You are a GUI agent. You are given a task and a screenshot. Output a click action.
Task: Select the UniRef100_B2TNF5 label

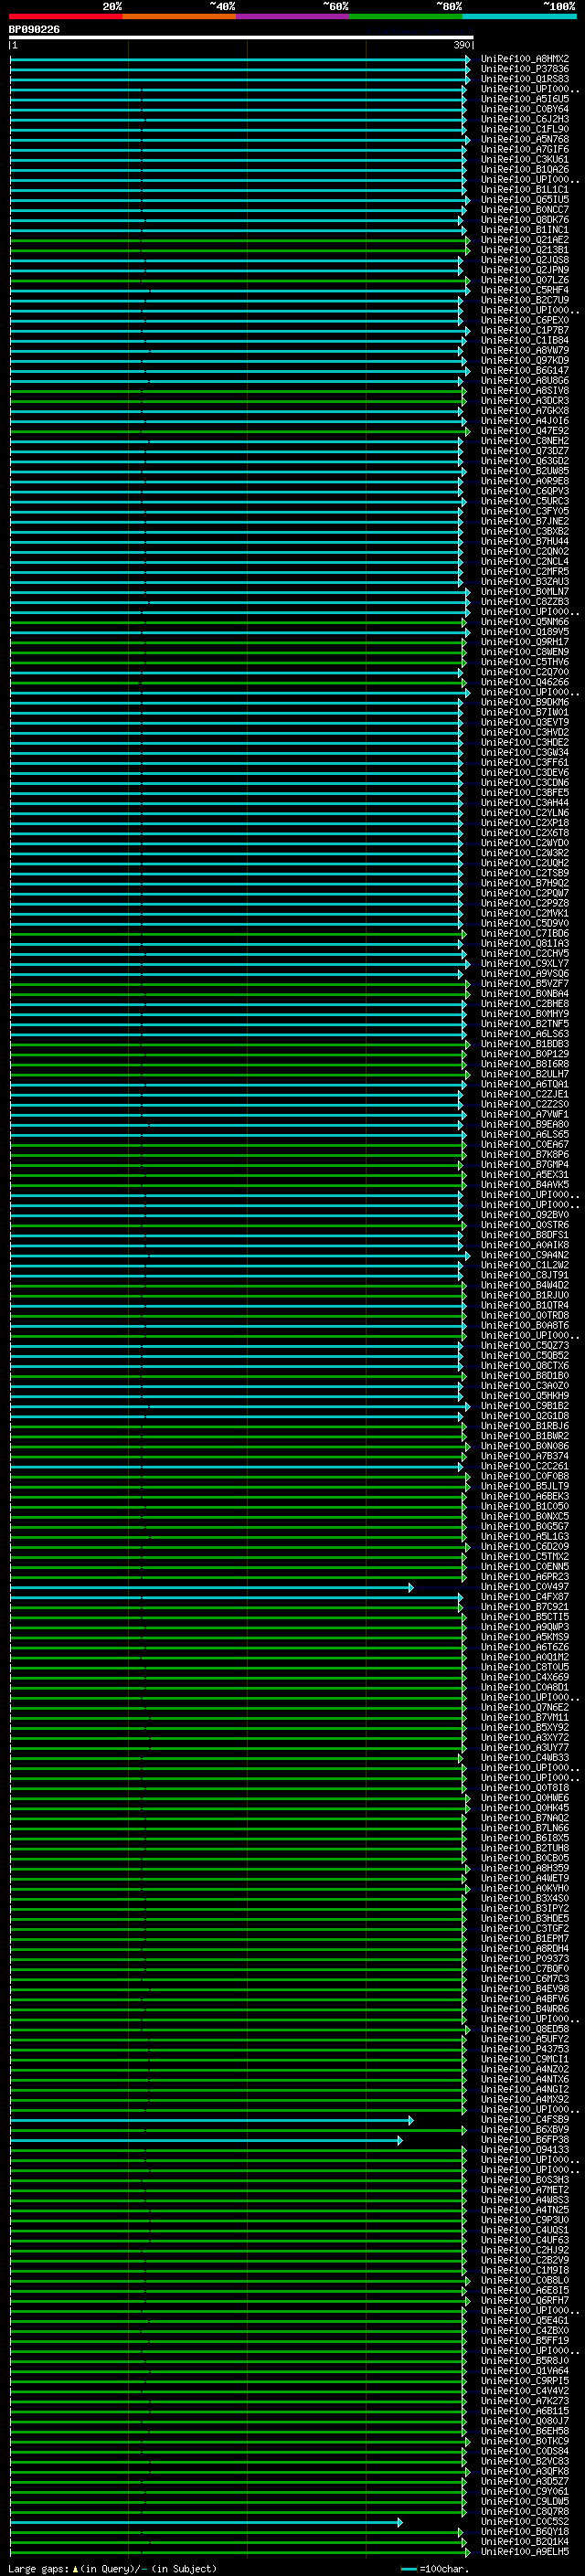pyautogui.click(x=525, y=1024)
